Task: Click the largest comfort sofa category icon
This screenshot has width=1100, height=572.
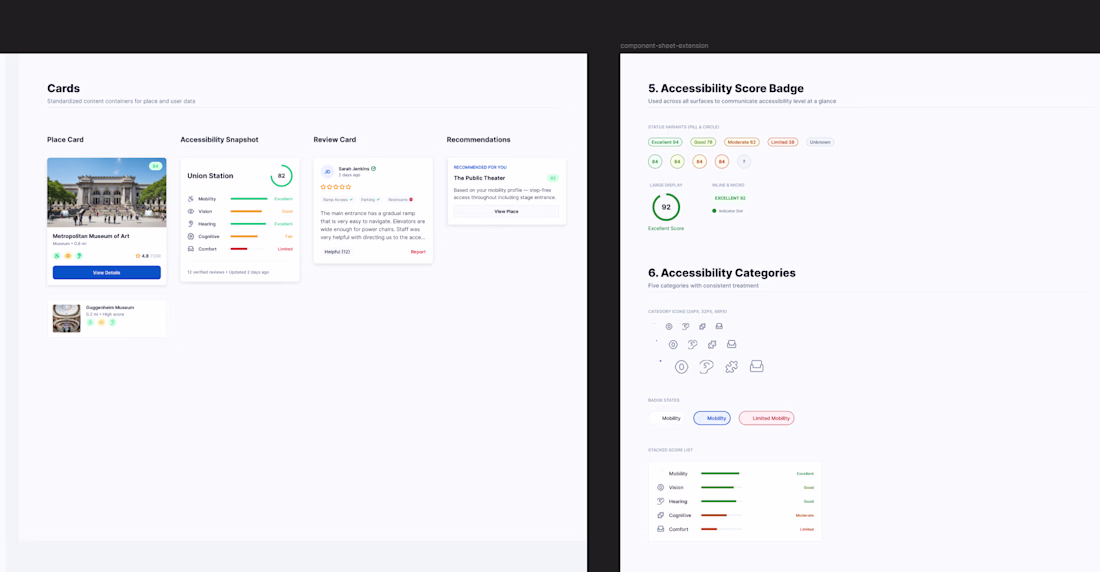Action: click(x=756, y=366)
